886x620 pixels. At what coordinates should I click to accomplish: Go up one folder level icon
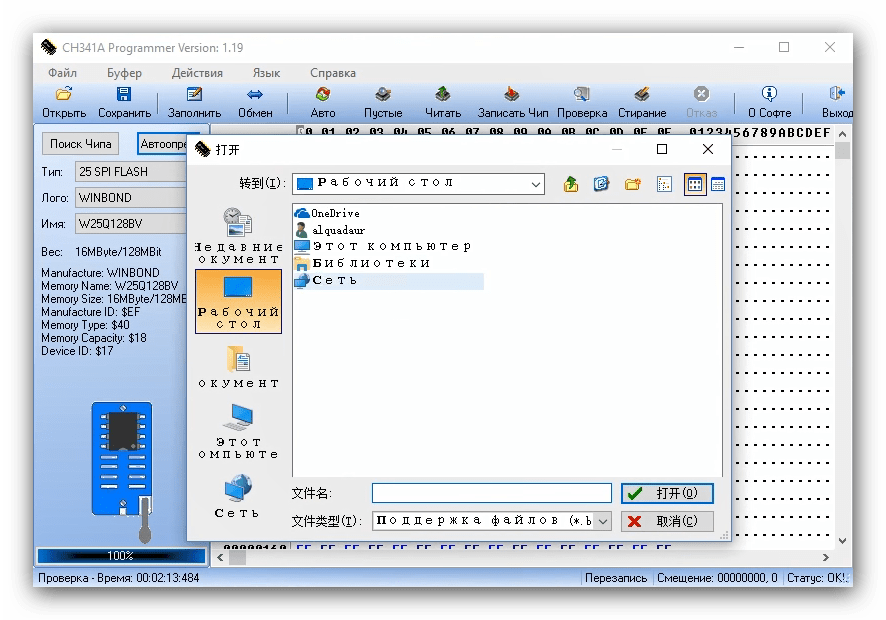[571, 184]
